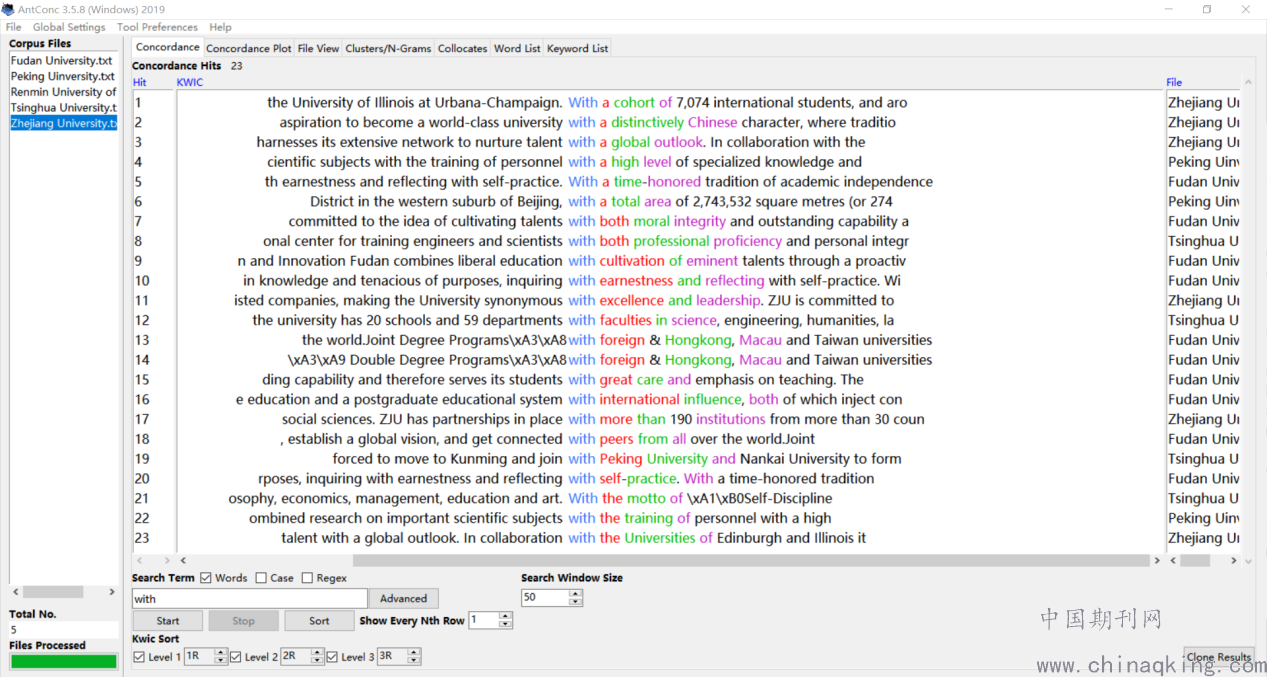The height and width of the screenshot is (677, 1267).
Task: Toggle the Level 2 sort checkbox
Action: coord(236,657)
